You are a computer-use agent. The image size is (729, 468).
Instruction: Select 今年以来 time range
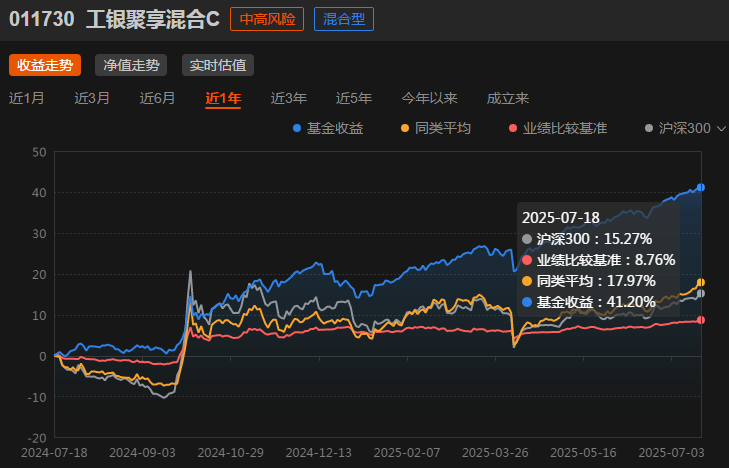430,98
